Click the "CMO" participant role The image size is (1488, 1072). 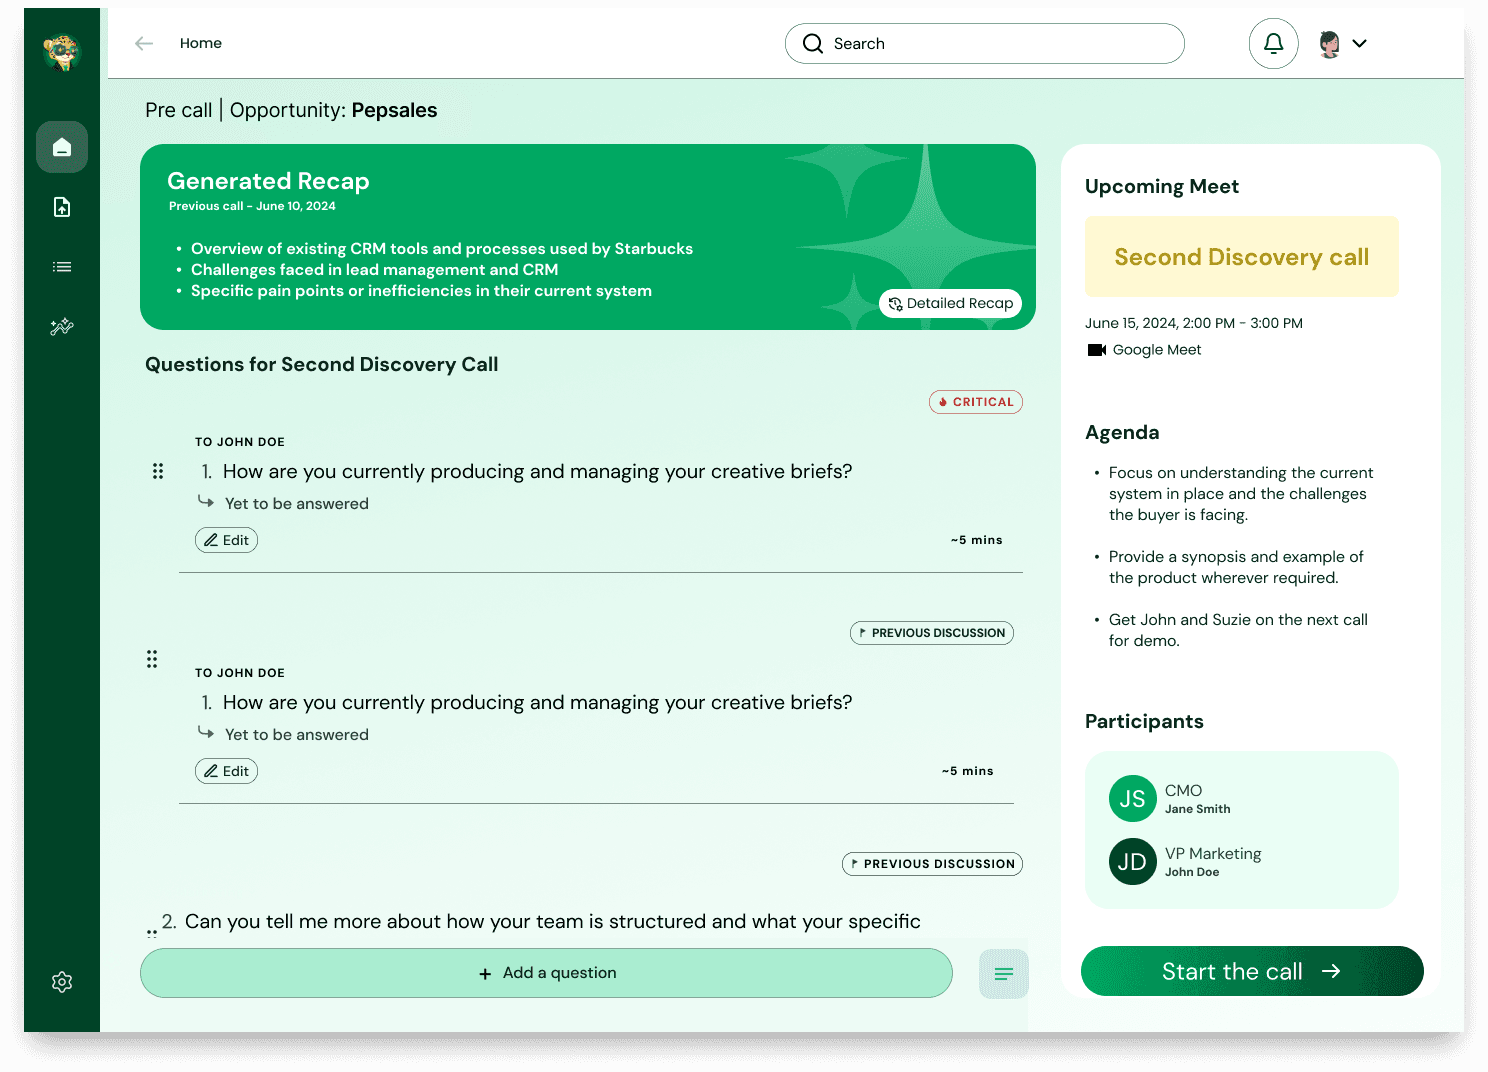click(1183, 790)
